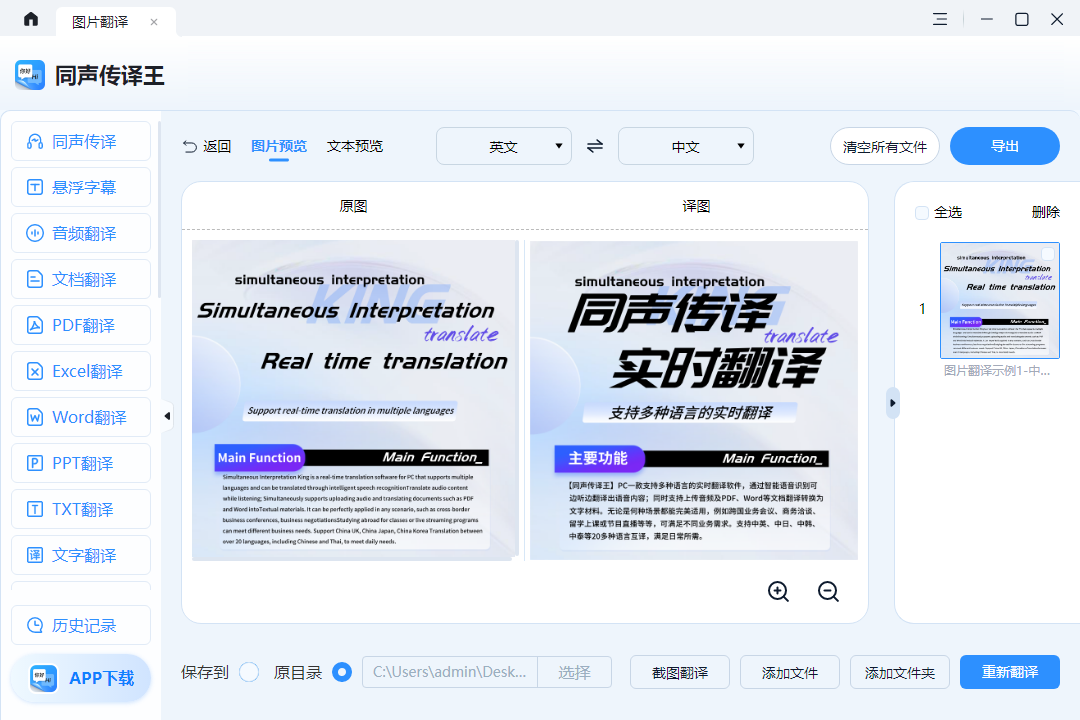
Task: Click the save path input field
Action: [x=450, y=672]
